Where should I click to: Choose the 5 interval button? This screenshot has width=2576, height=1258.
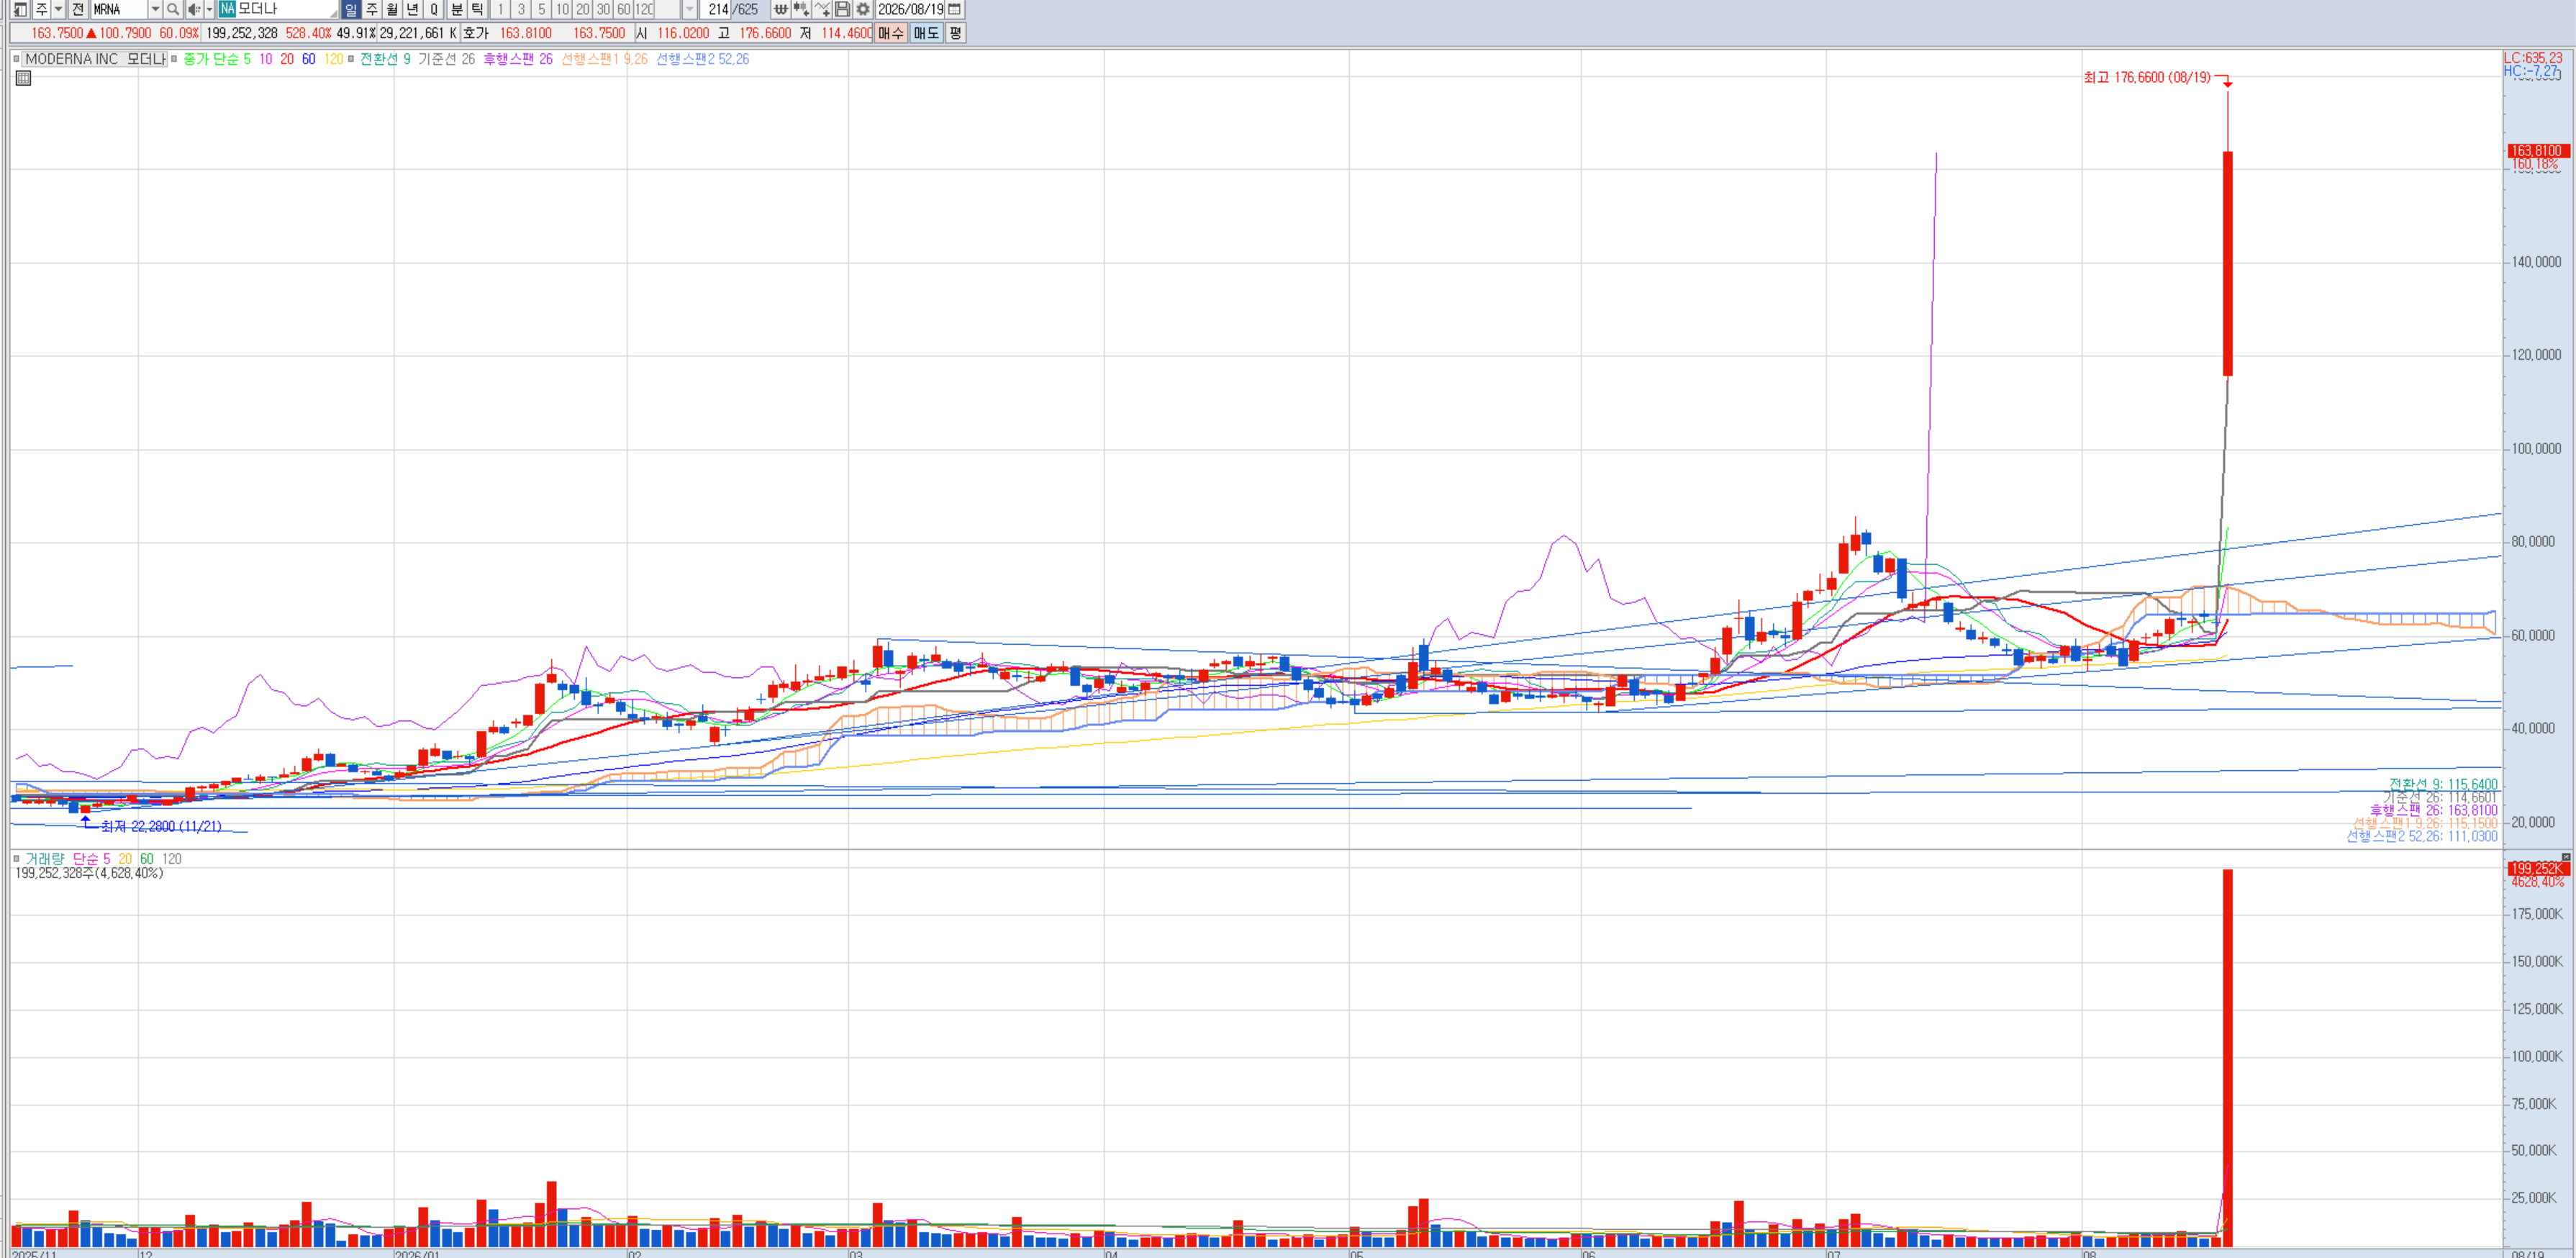click(x=542, y=9)
